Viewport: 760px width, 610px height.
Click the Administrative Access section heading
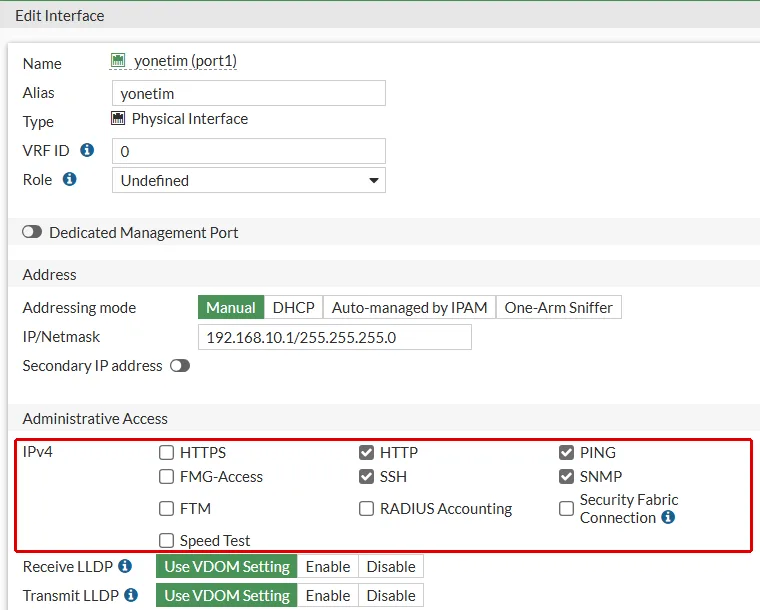(x=95, y=419)
